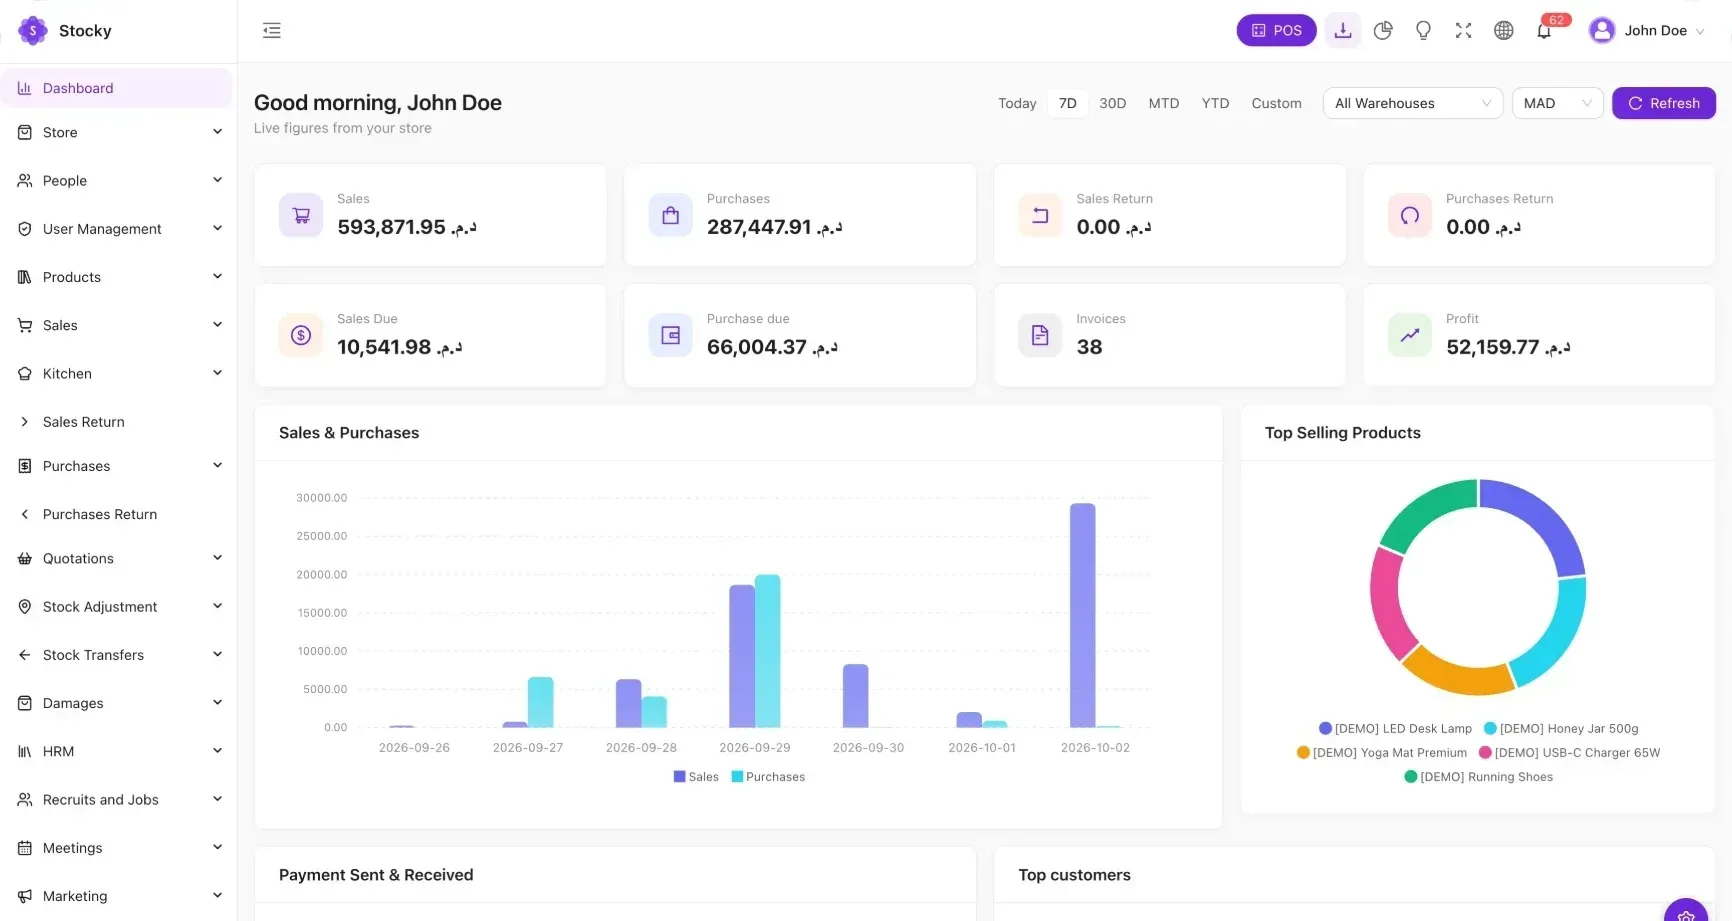Click the Invoices document icon
This screenshot has height=921, width=1732.
1040,335
